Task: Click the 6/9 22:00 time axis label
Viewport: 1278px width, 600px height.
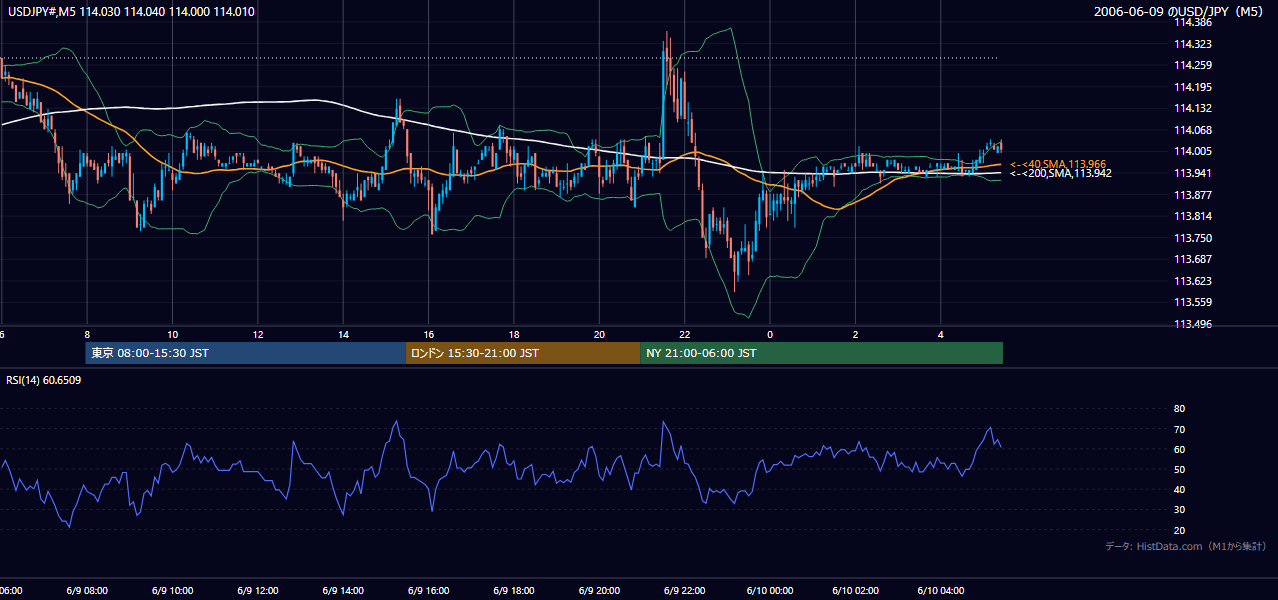Action: (x=684, y=591)
